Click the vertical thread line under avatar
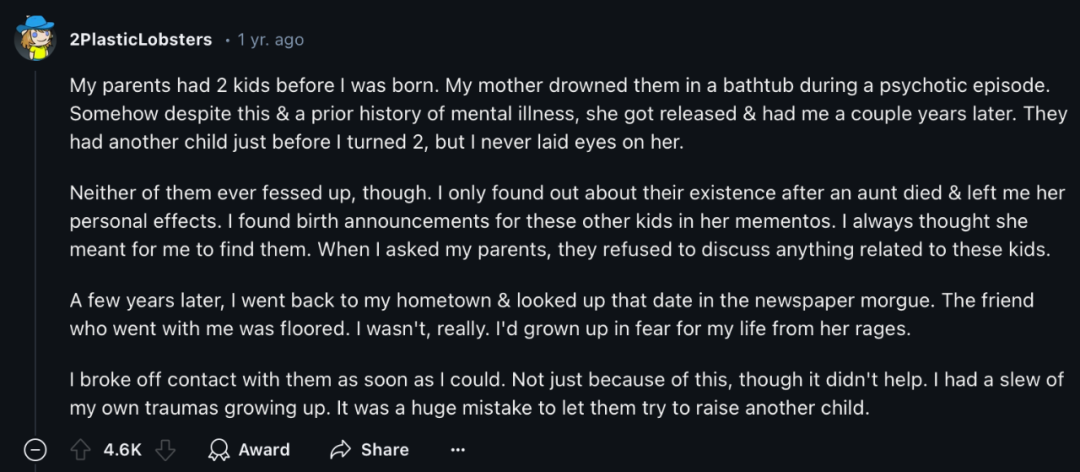1080x472 pixels. 35,249
